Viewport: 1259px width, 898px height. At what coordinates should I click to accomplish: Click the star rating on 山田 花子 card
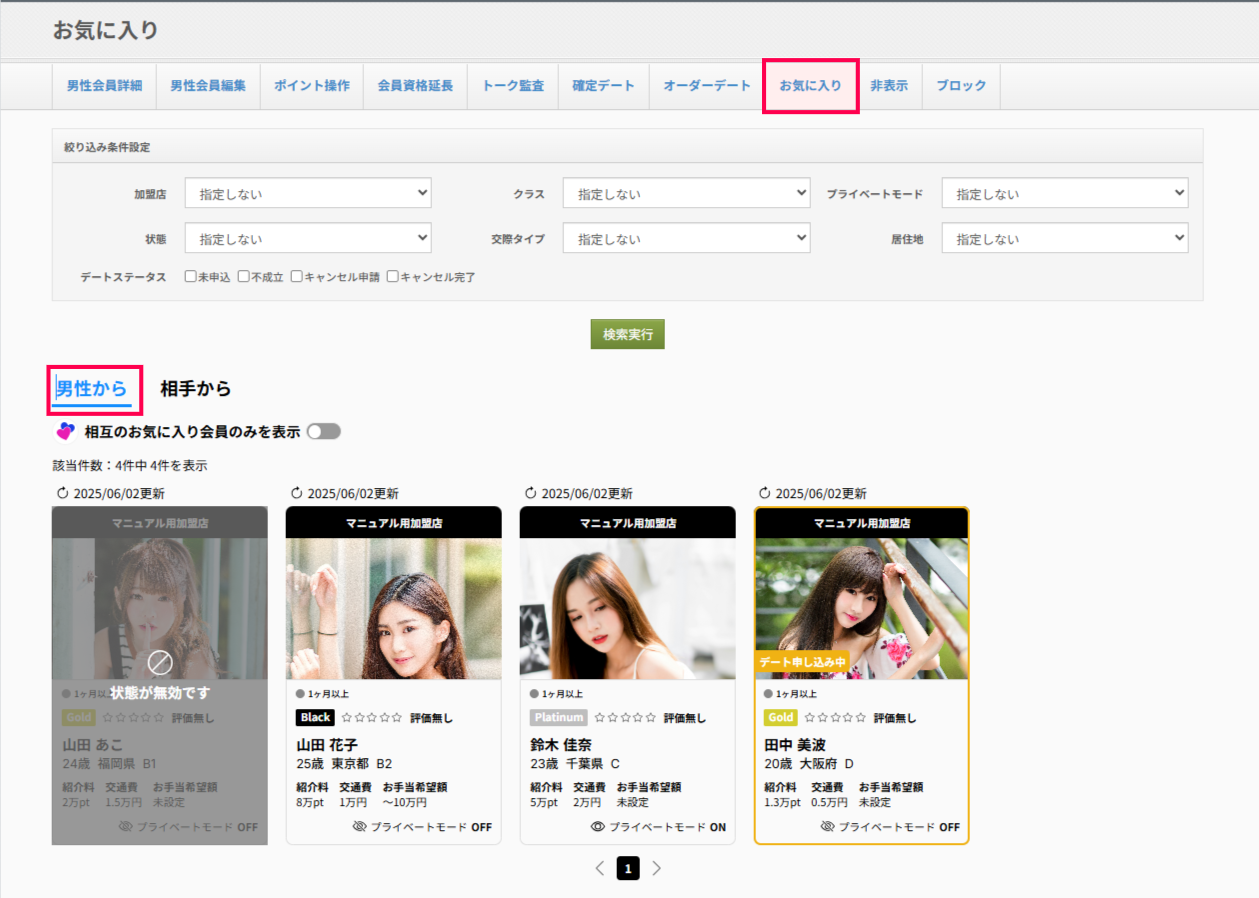point(372,717)
